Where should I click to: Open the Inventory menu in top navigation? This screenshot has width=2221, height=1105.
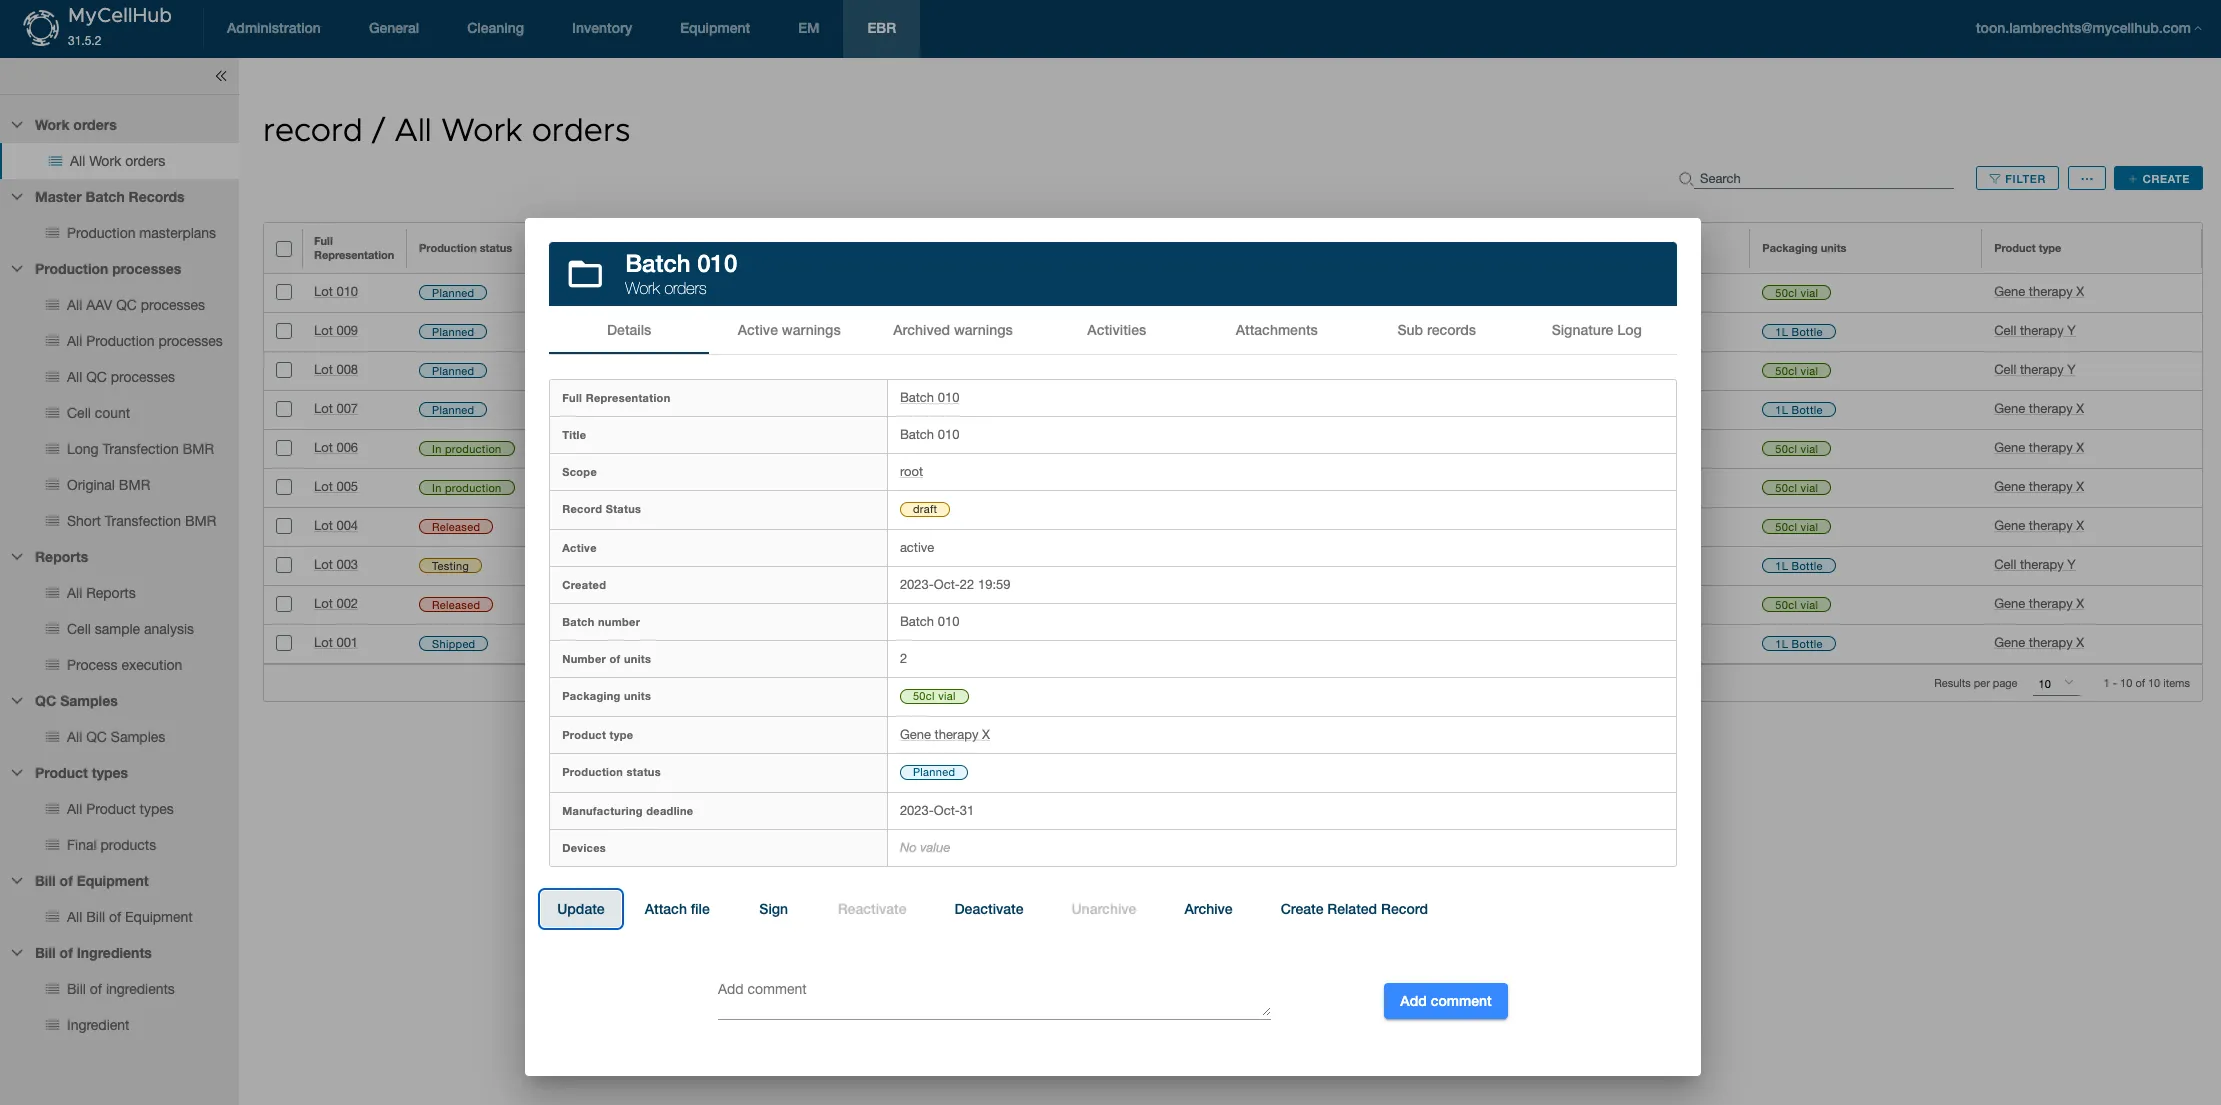(x=601, y=28)
